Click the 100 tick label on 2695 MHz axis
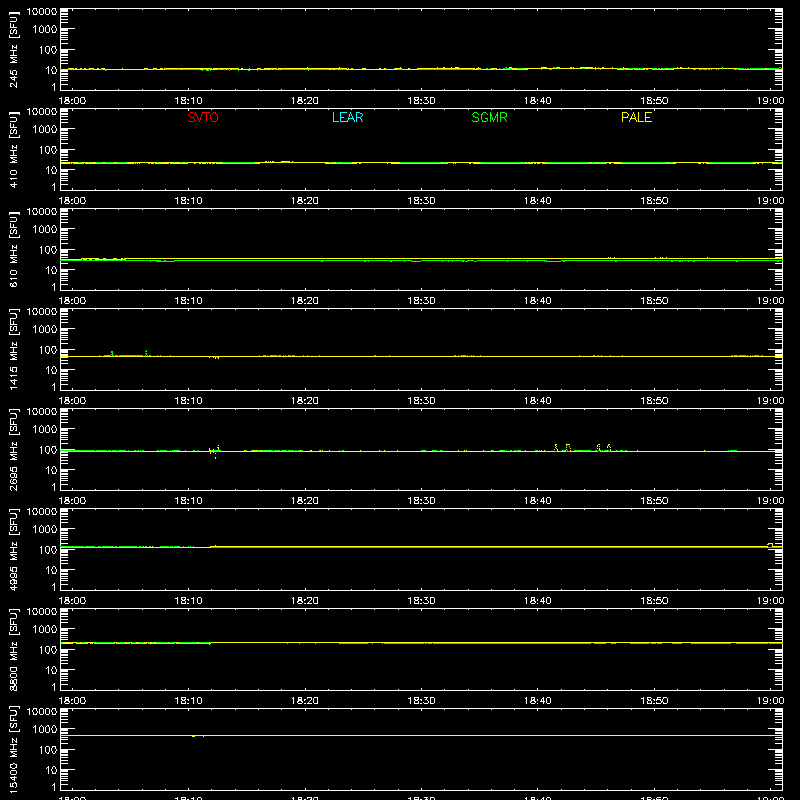 coord(48,450)
